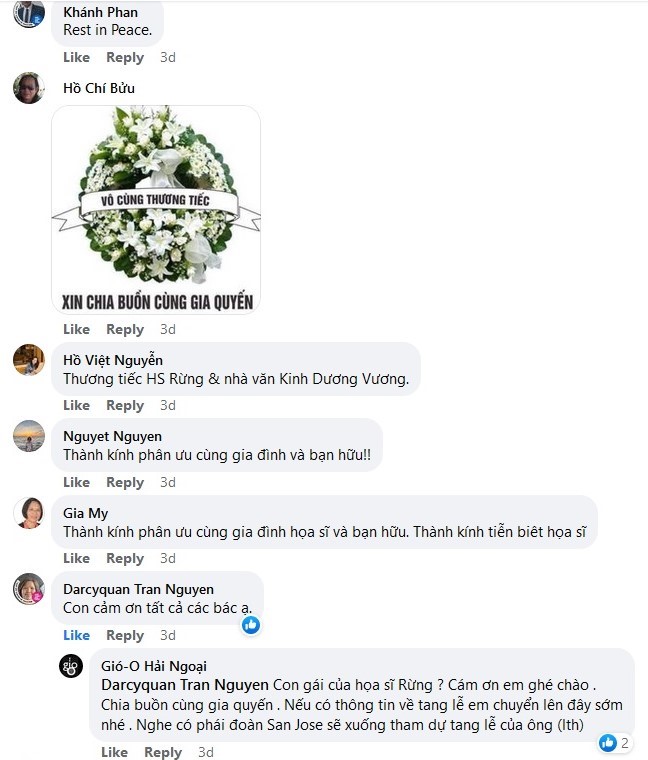The height and width of the screenshot is (760, 648).
Task: Reply to Hồ Việt Nguyễn's comment
Action: pos(125,406)
